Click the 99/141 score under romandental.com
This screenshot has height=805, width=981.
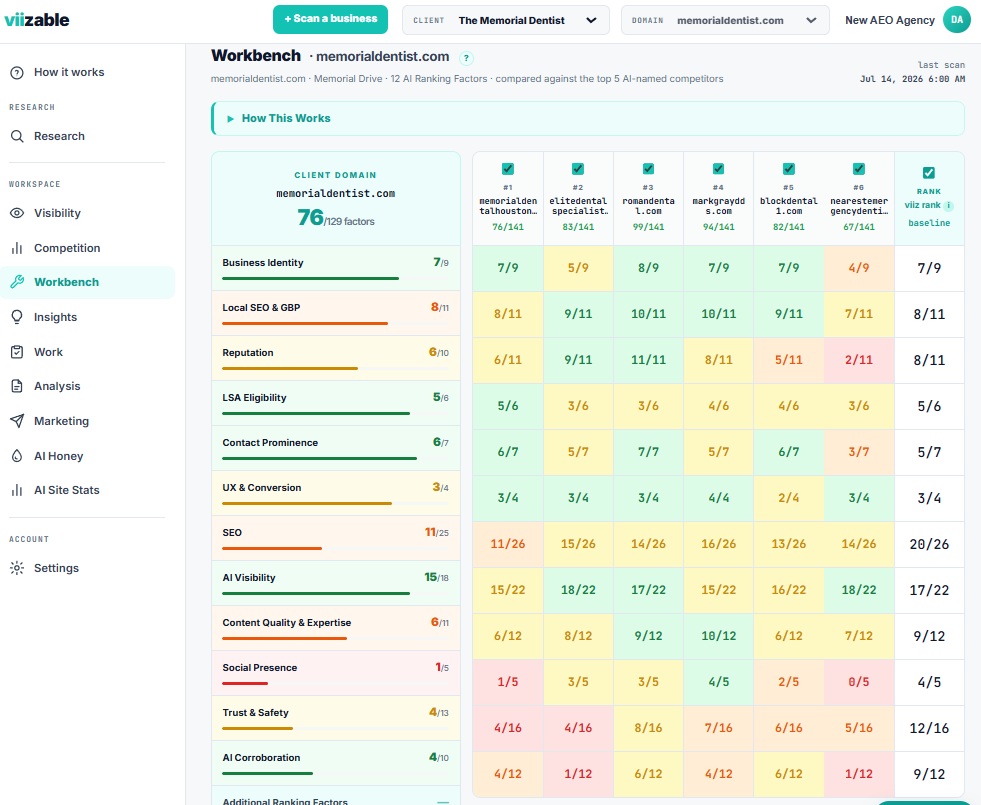click(x=648, y=227)
